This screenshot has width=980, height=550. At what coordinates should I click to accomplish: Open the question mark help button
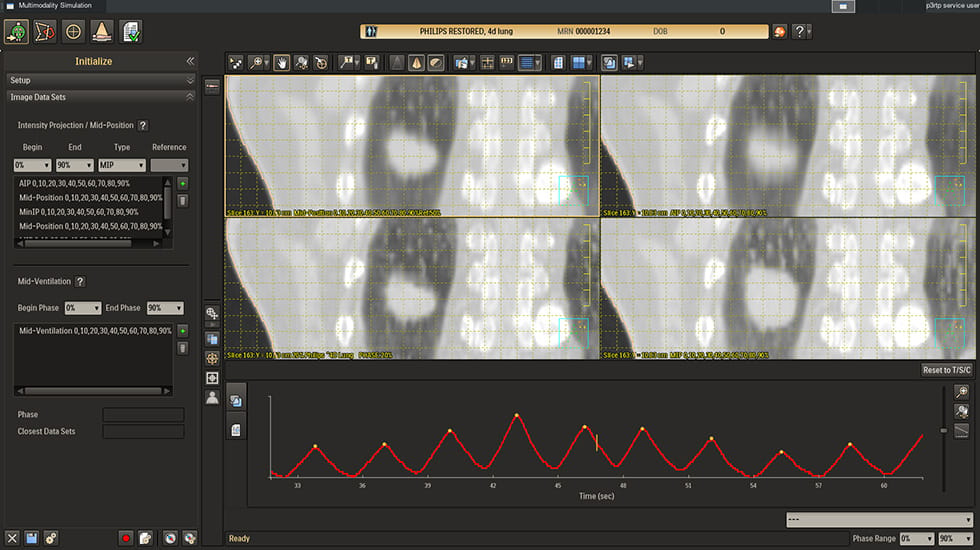click(800, 31)
